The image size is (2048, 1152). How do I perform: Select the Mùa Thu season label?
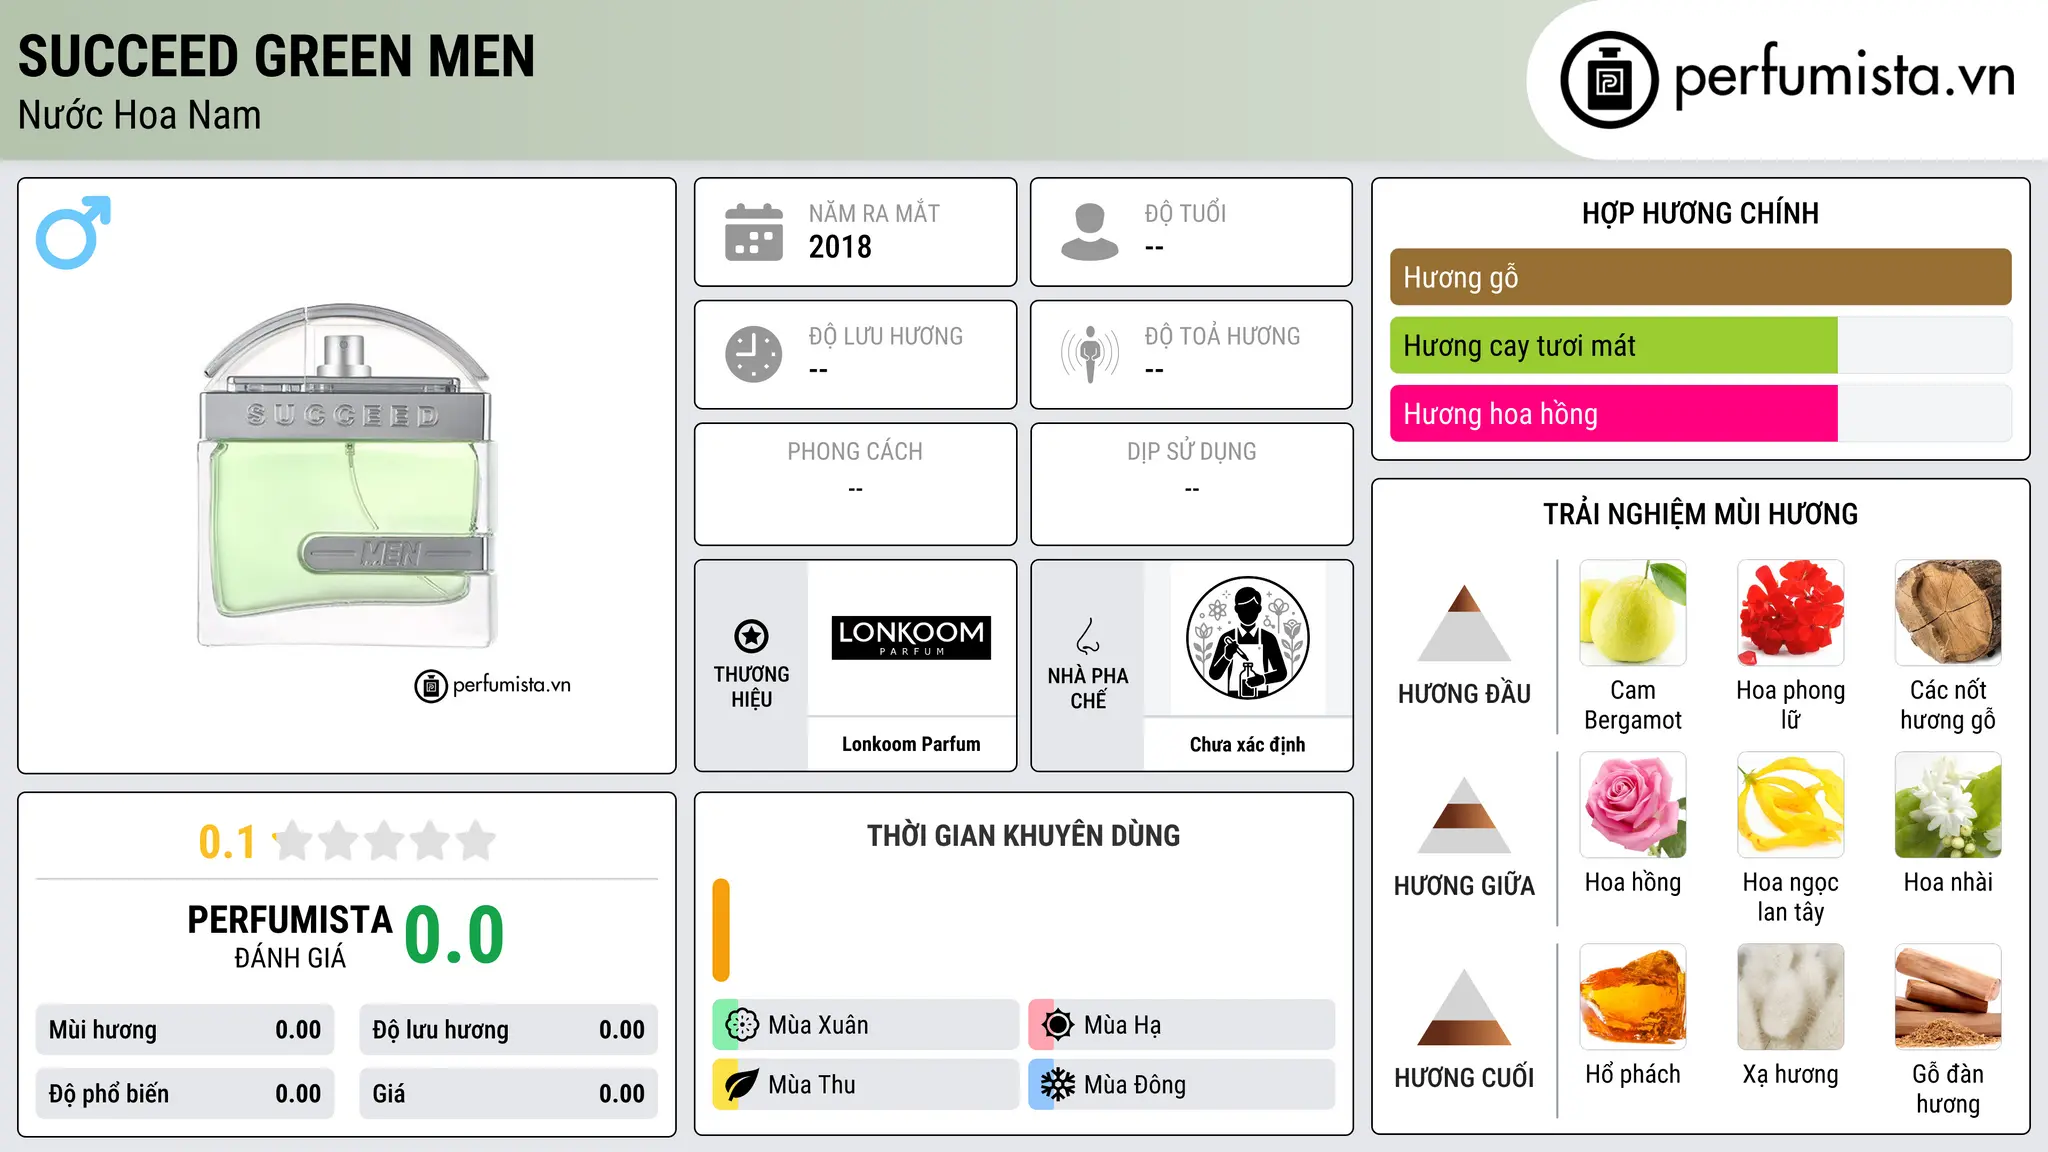[x=812, y=1085]
